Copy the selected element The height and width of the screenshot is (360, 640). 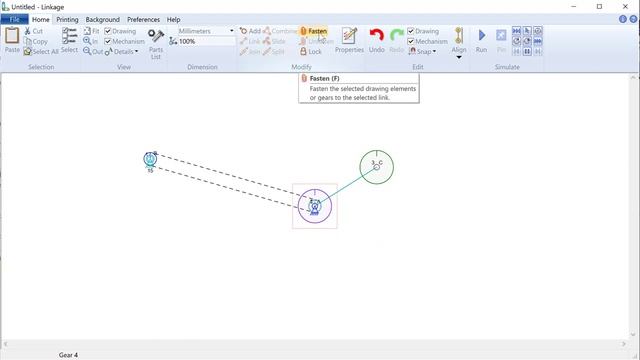click(x=36, y=41)
